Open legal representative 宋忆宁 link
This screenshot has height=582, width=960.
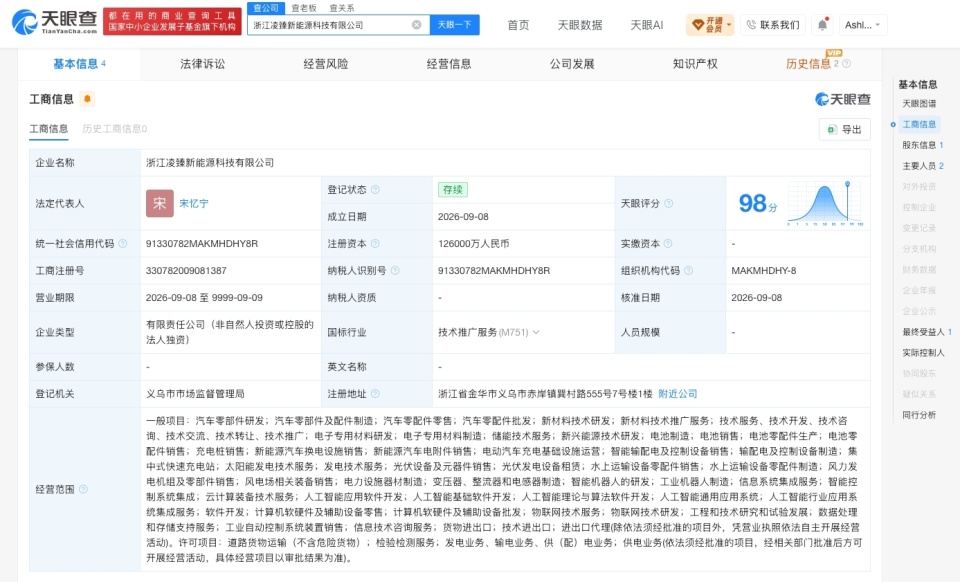click(193, 203)
